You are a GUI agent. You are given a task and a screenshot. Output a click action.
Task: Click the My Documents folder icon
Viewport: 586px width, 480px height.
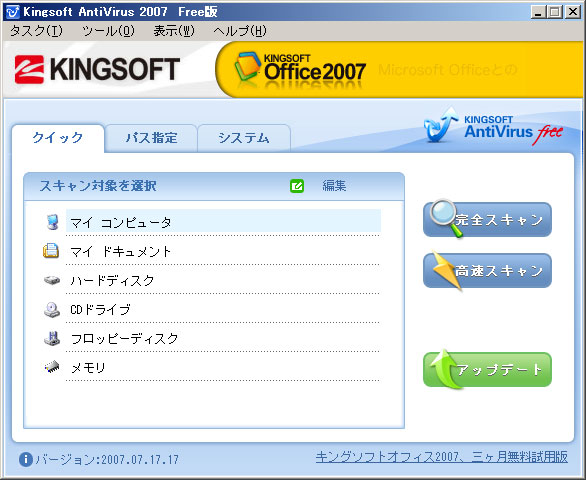tap(51, 251)
